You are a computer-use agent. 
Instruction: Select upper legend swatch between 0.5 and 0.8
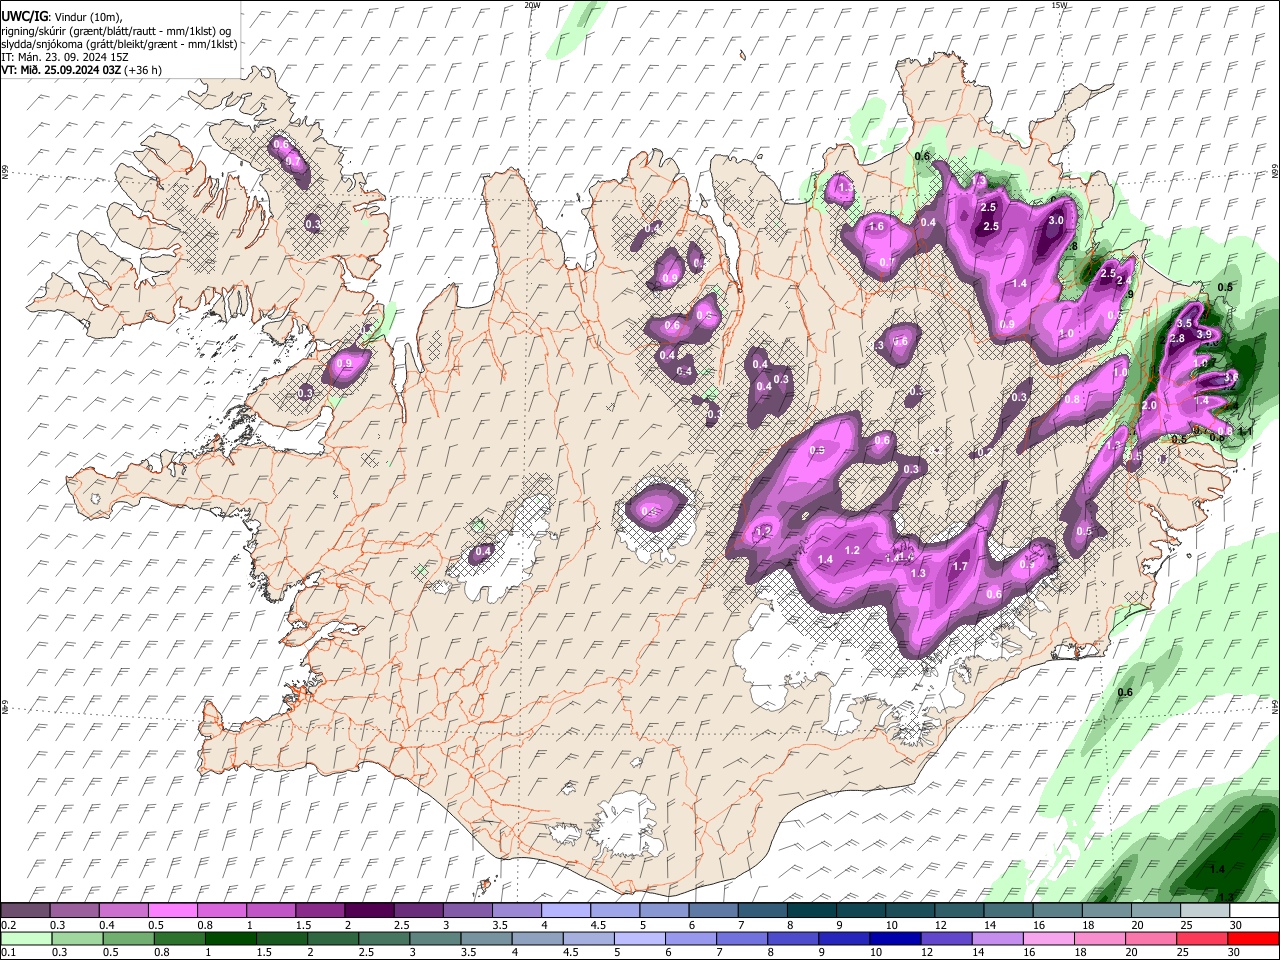pyautogui.click(x=172, y=911)
